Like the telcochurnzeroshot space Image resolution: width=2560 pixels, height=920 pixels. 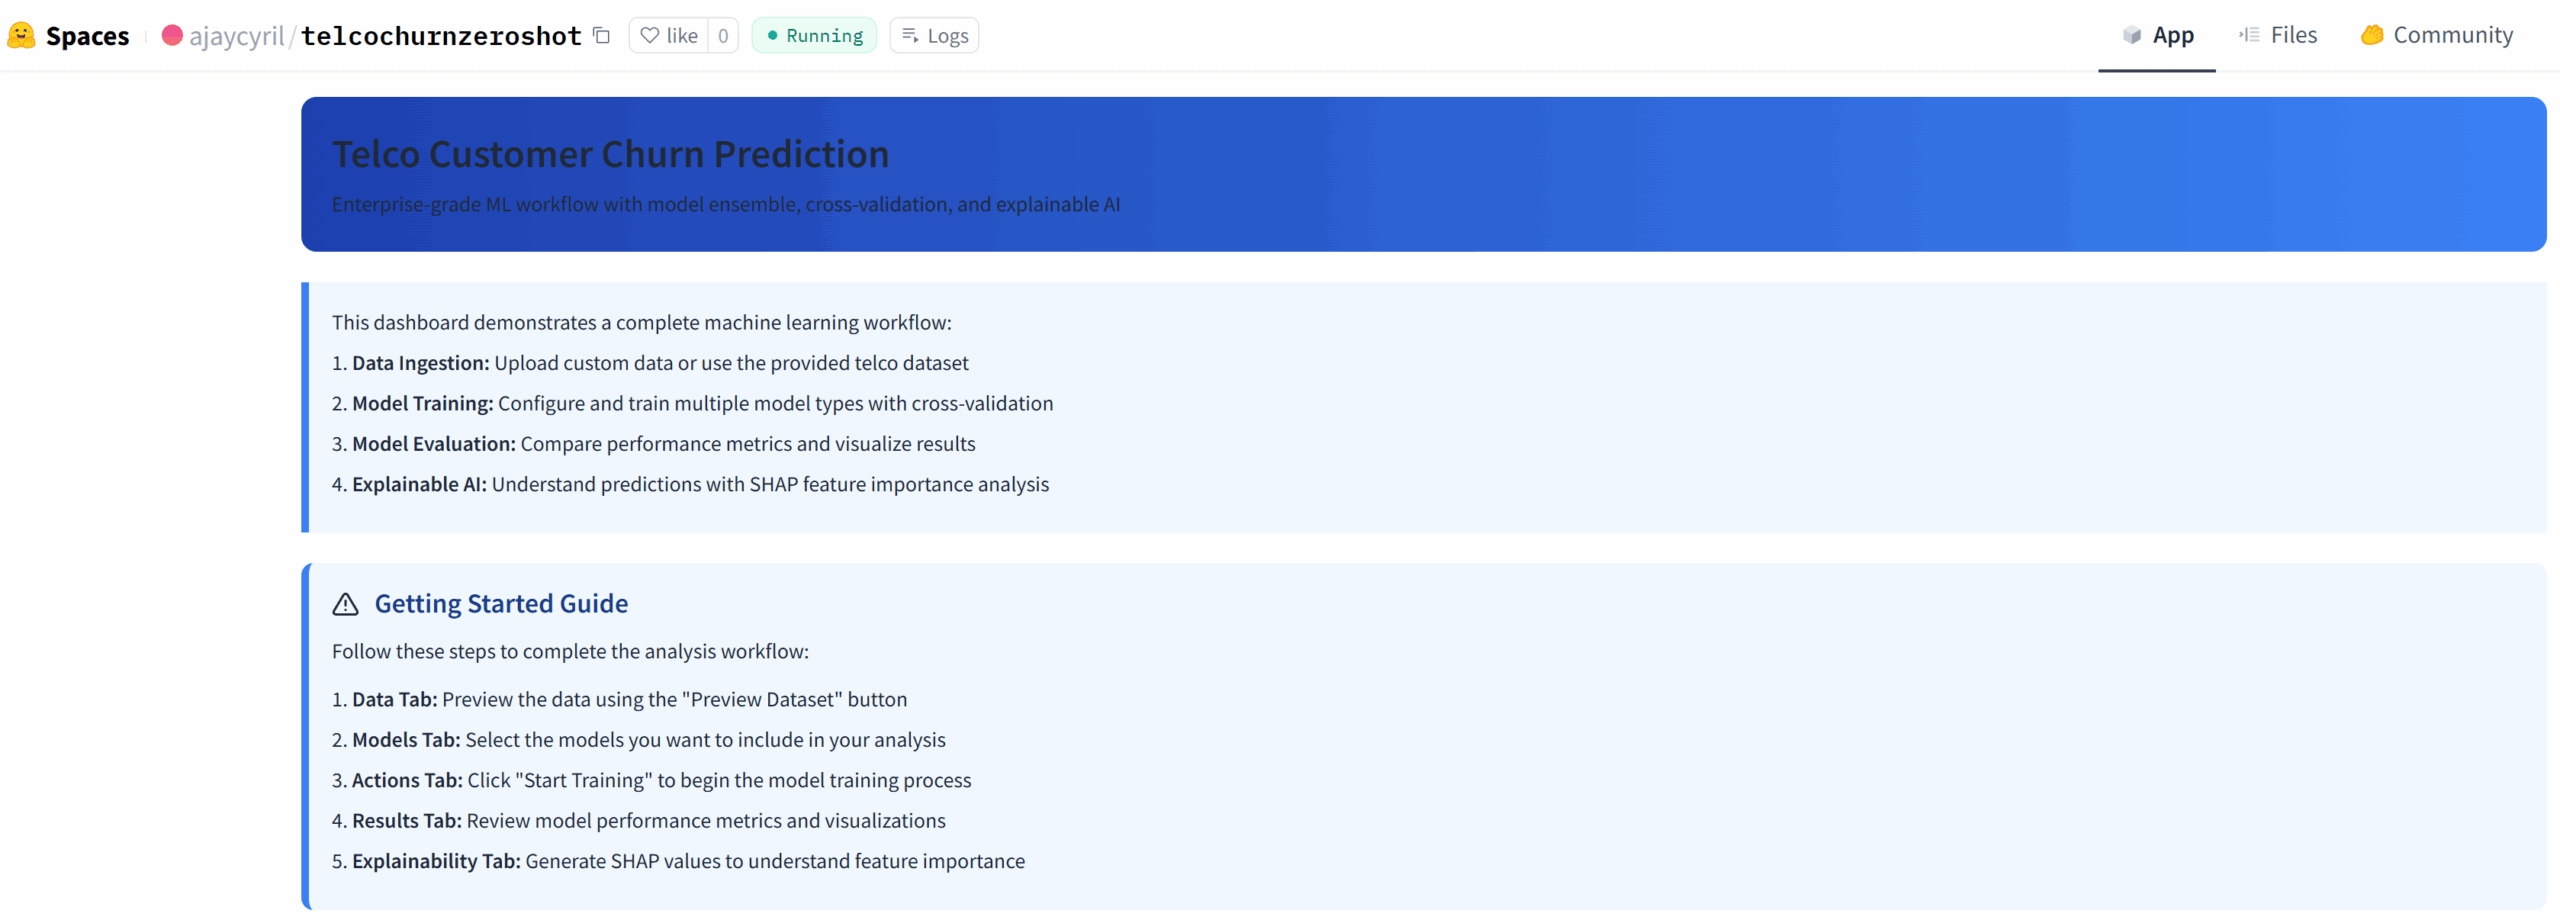[x=670, y=35]
